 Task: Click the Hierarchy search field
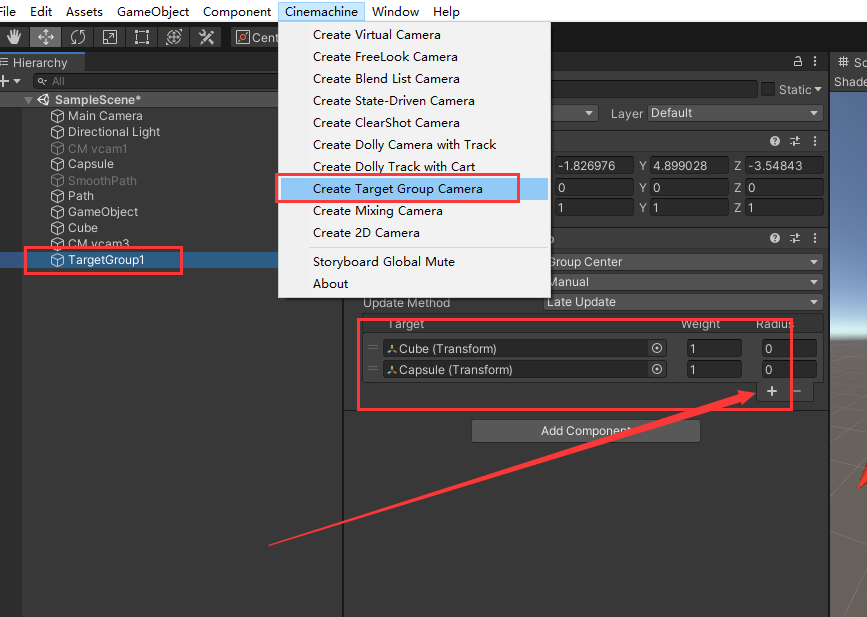pyautogui.click(x=155, y=81)
